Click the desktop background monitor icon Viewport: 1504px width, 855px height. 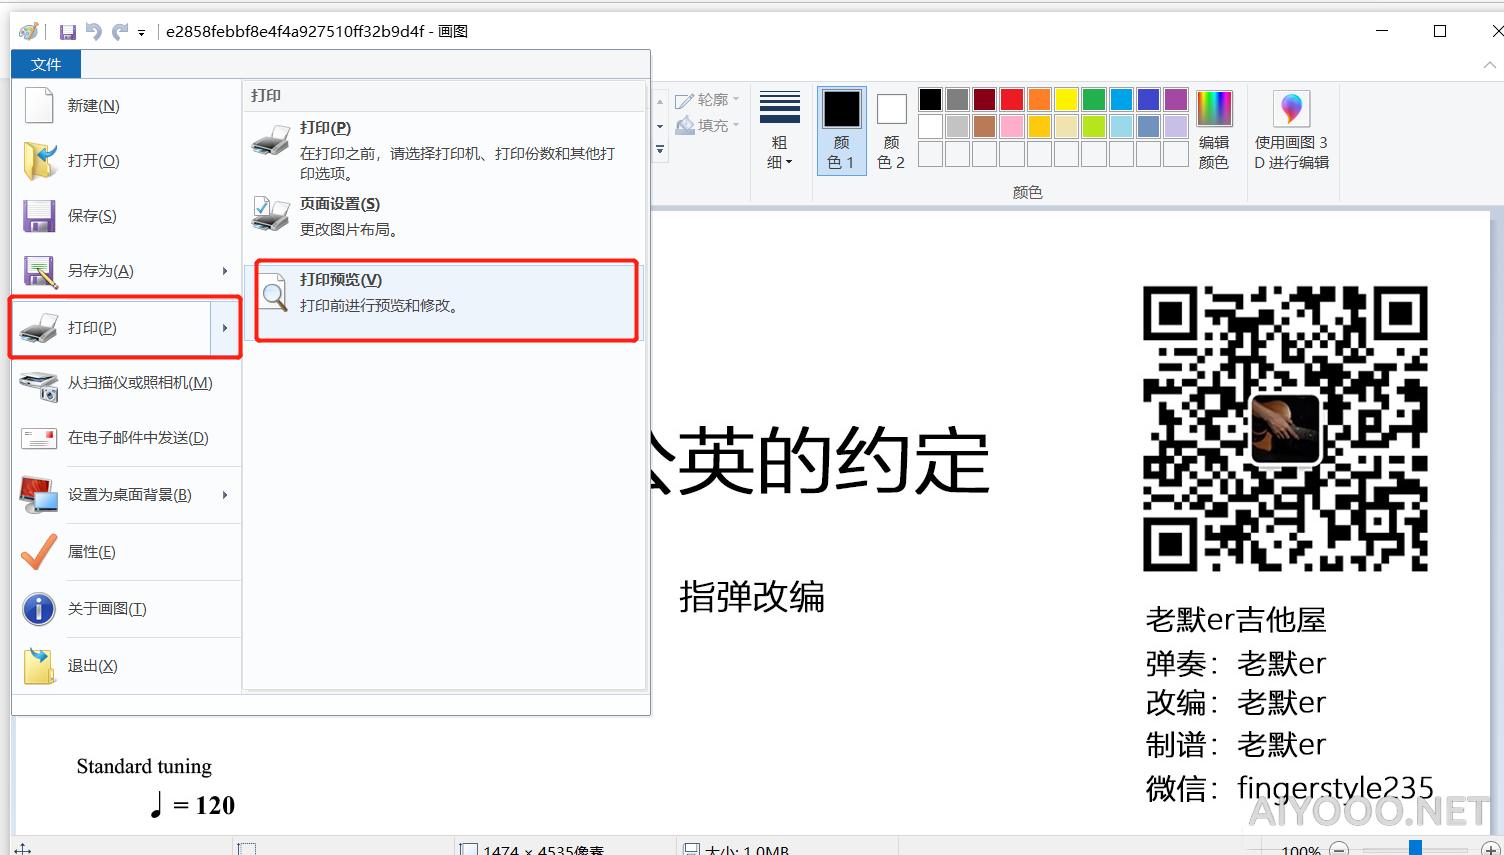(x=39, y=495)
